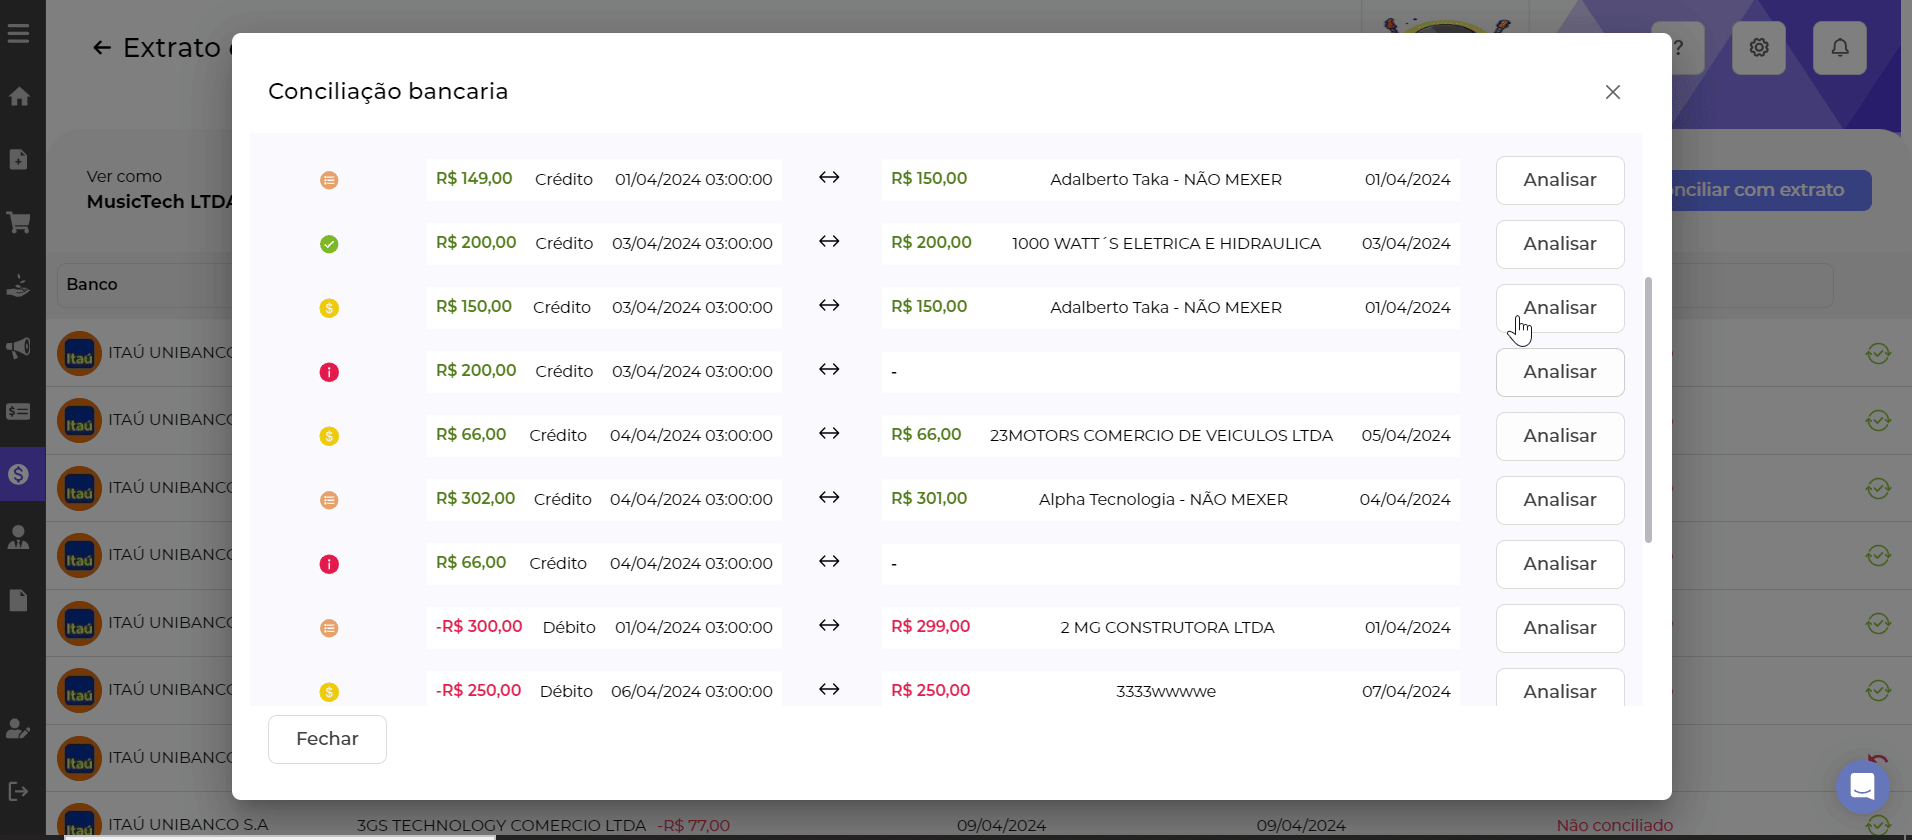This screenshot has width=1912, height=840.
Task: Click Analisar for 2 MG CONSTRUTORA LTDA
Action: click(x=1559, y=628)
